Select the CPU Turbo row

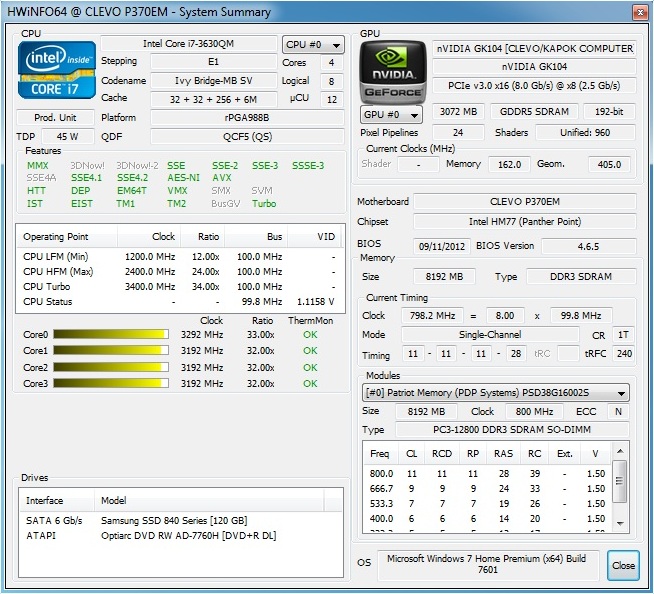180,287
